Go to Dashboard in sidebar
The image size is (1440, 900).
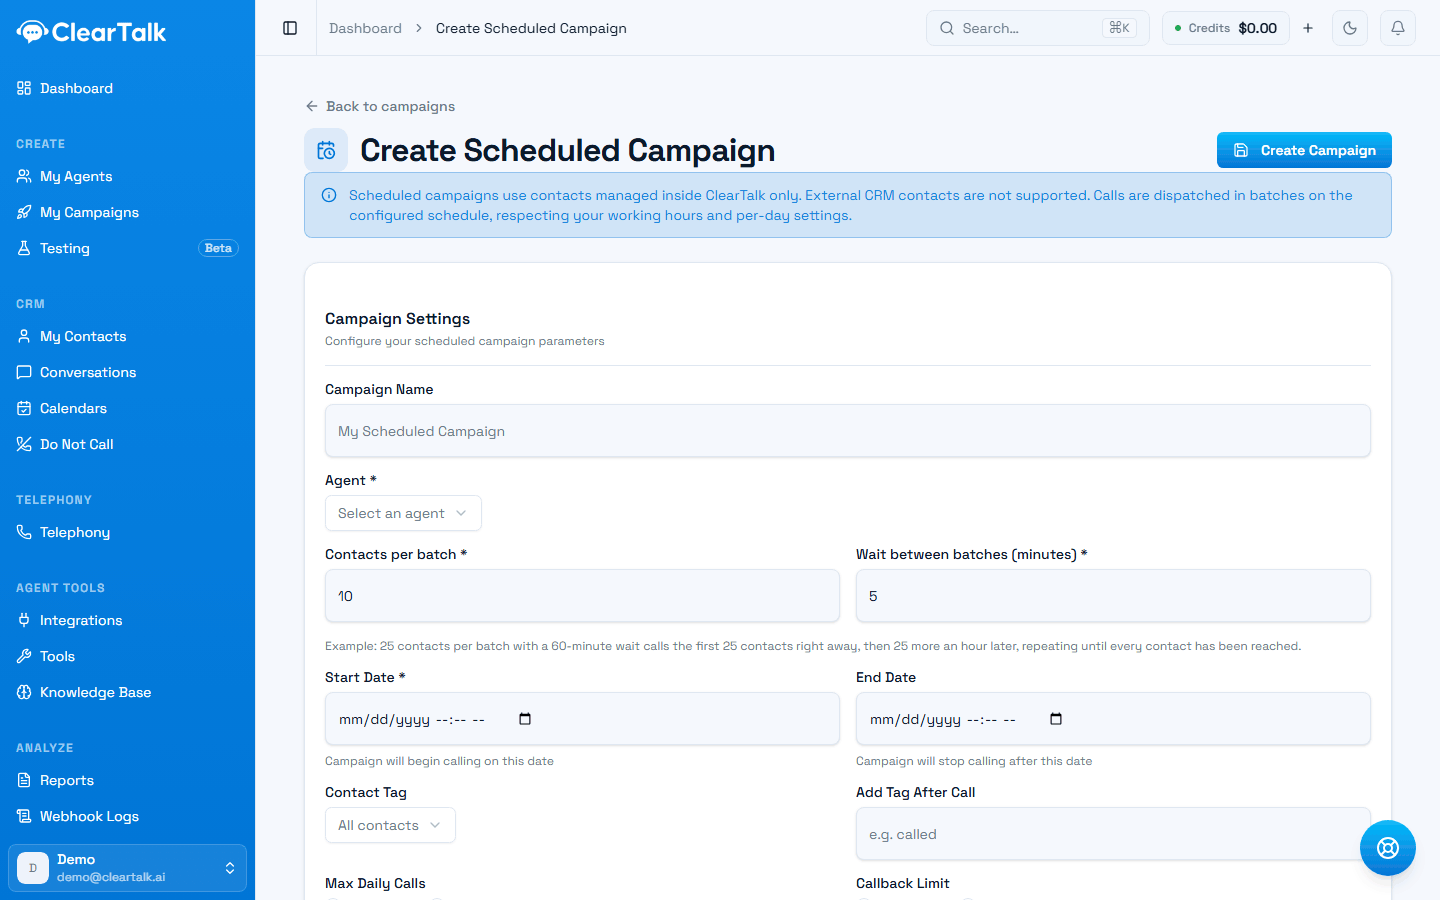point(127,88)
